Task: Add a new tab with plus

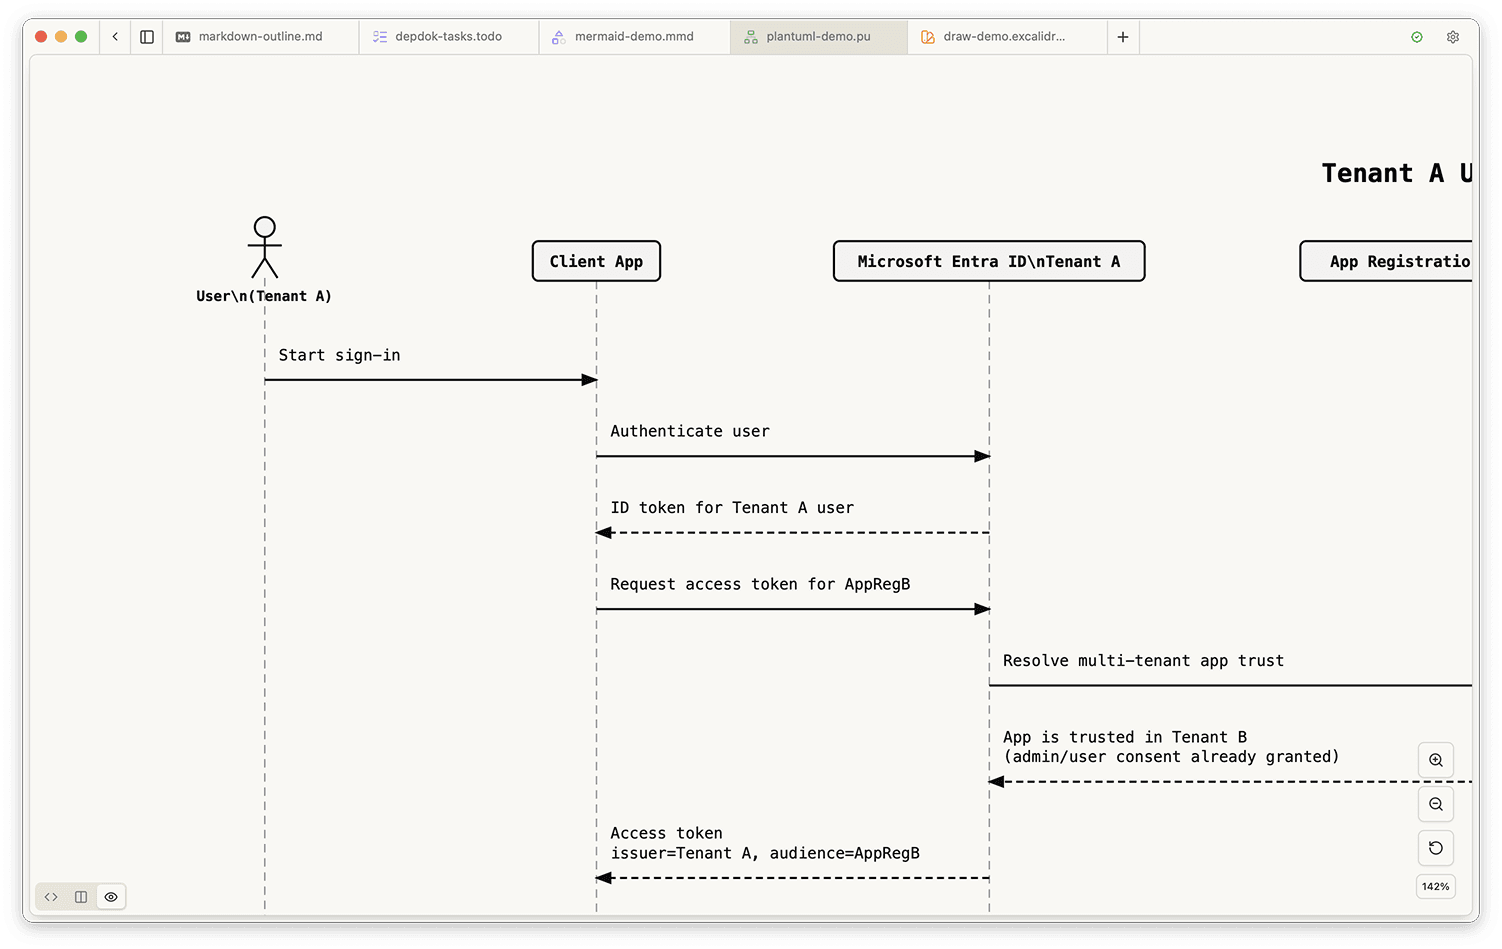Action: (1123, 37)
